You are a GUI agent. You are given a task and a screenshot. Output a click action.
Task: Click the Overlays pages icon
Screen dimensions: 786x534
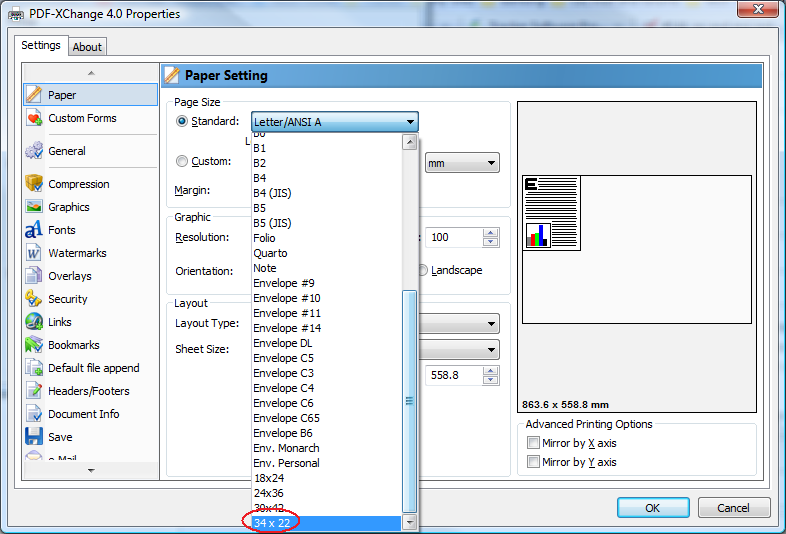(34, 276)
